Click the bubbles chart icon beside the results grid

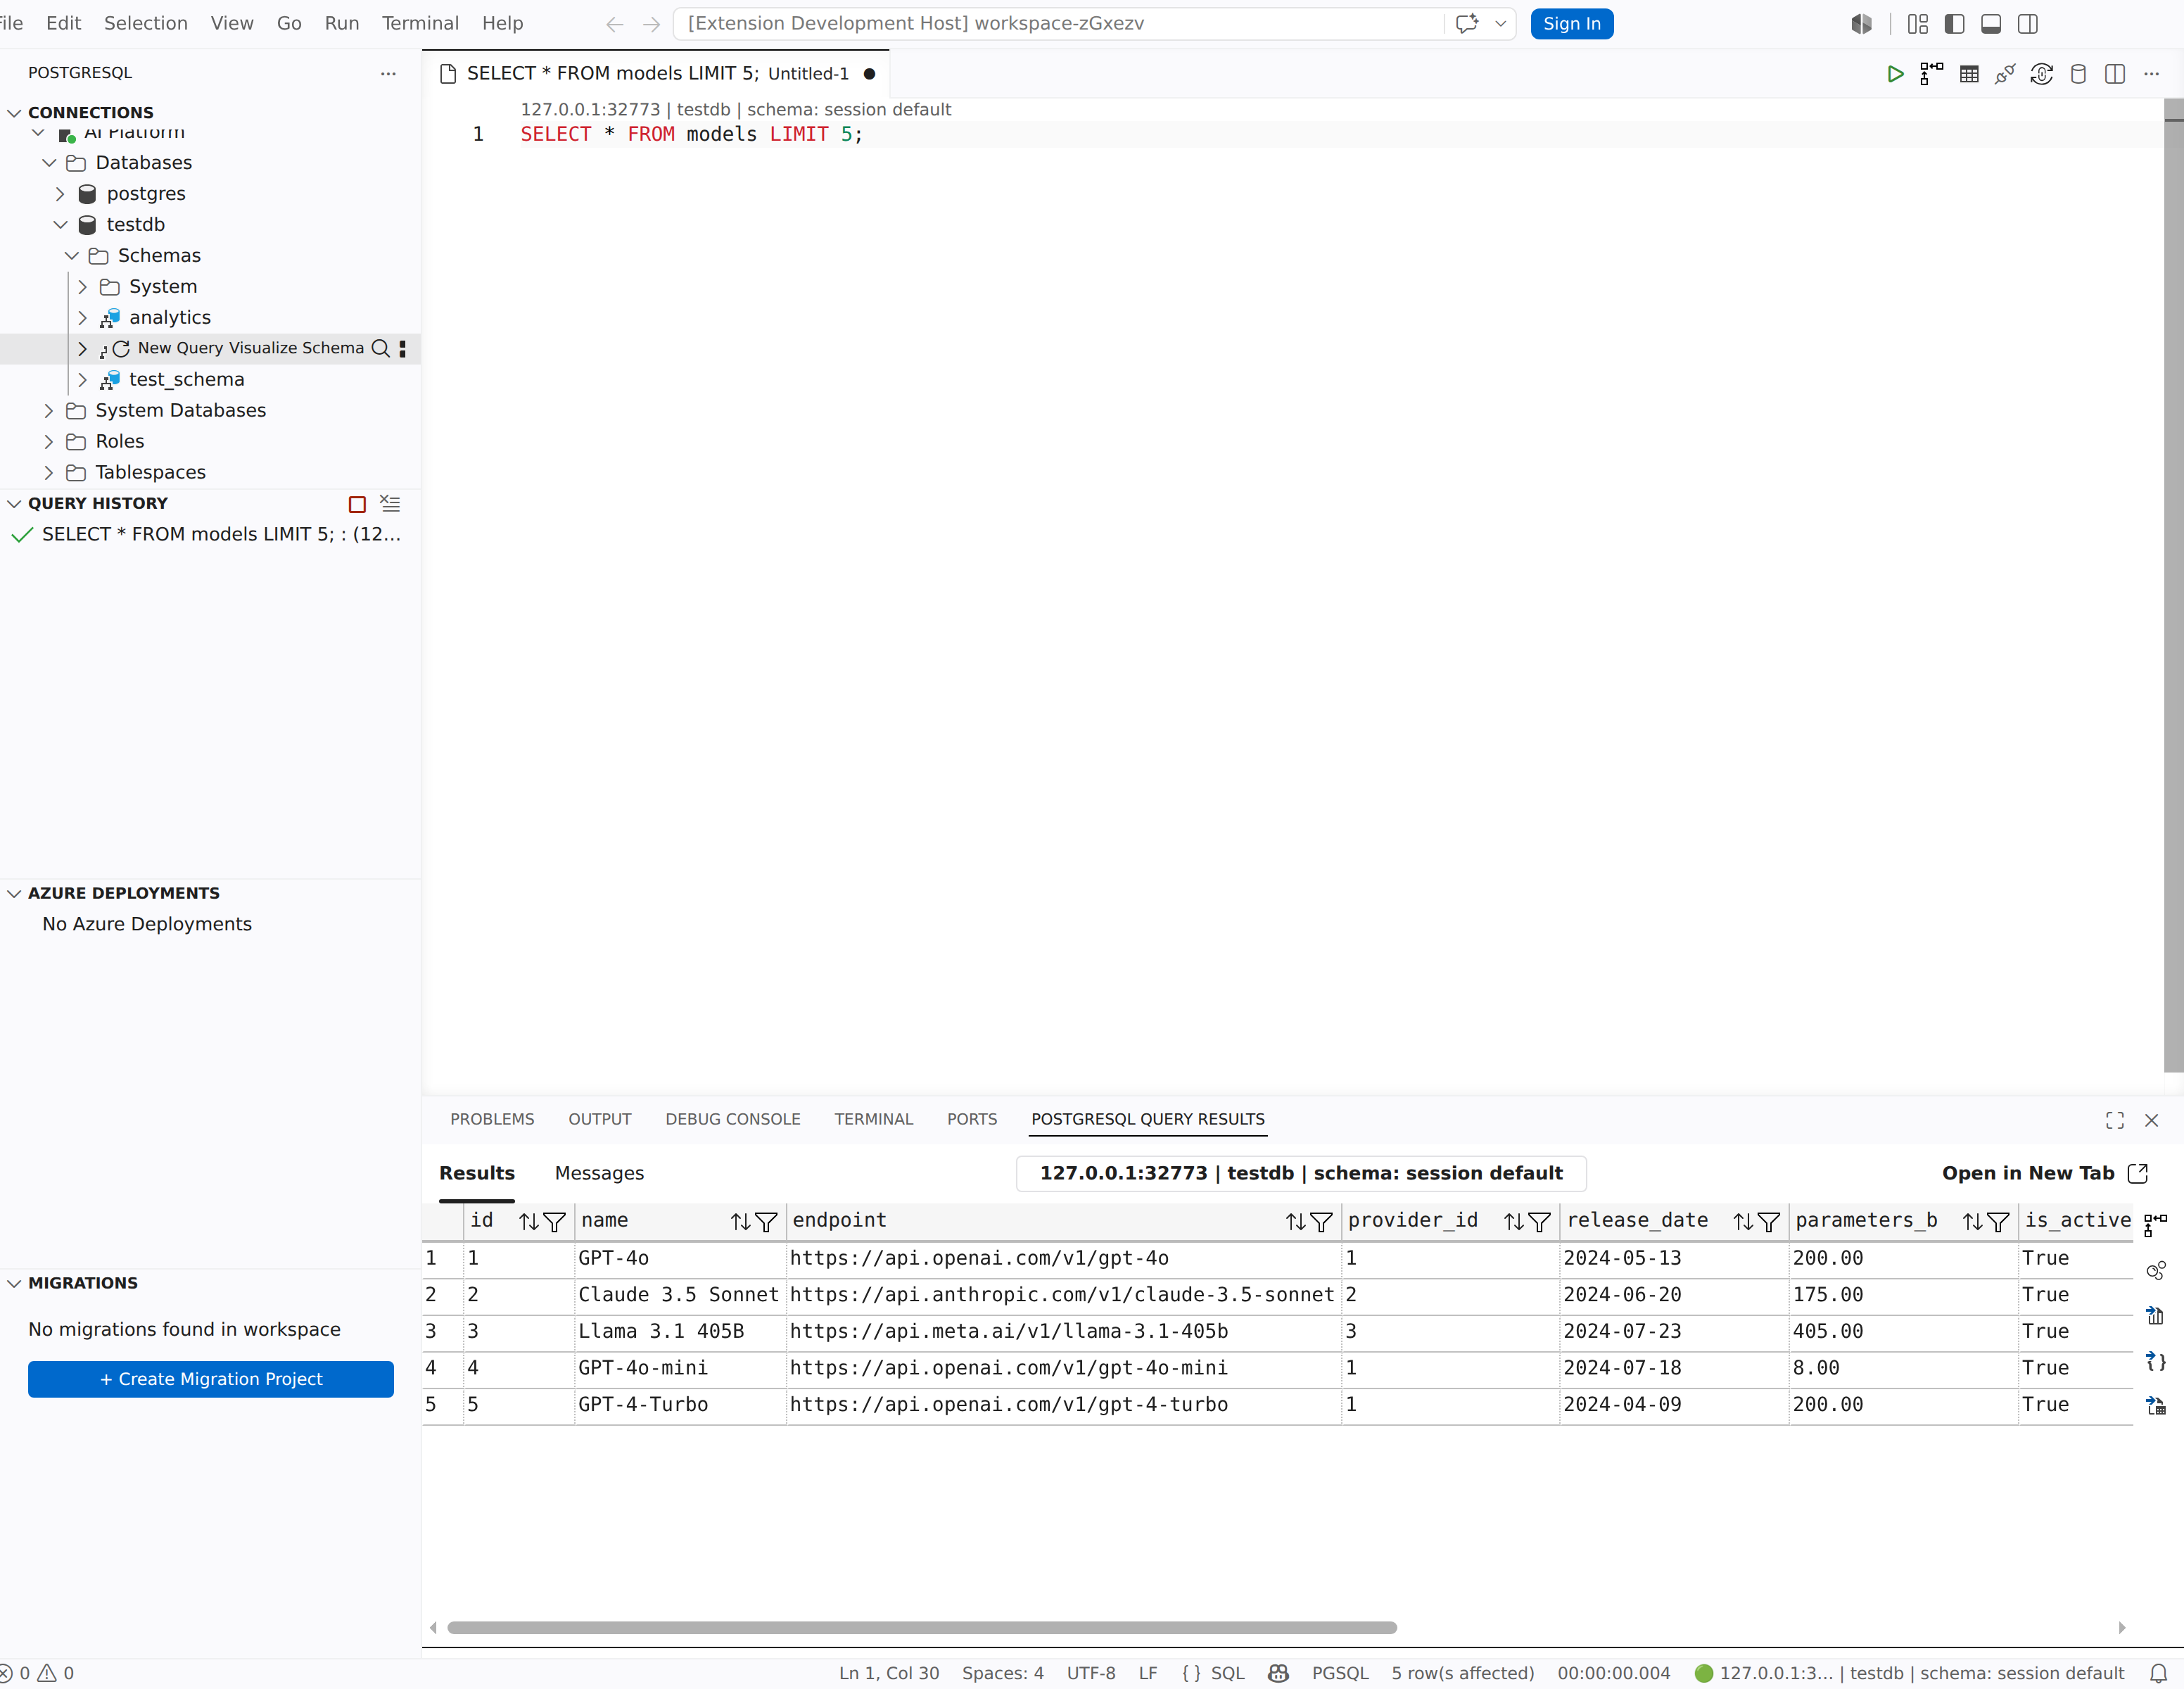pos(2156,1270)
